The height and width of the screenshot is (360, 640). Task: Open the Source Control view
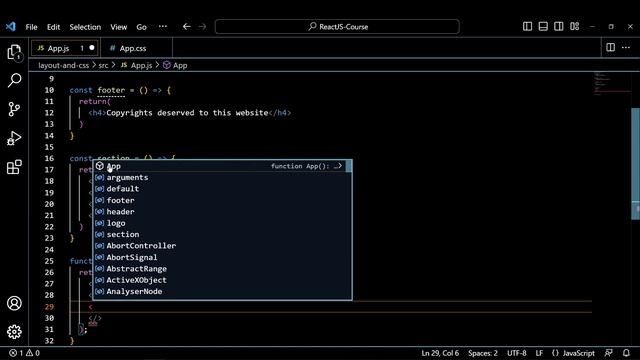click(14, 109)
